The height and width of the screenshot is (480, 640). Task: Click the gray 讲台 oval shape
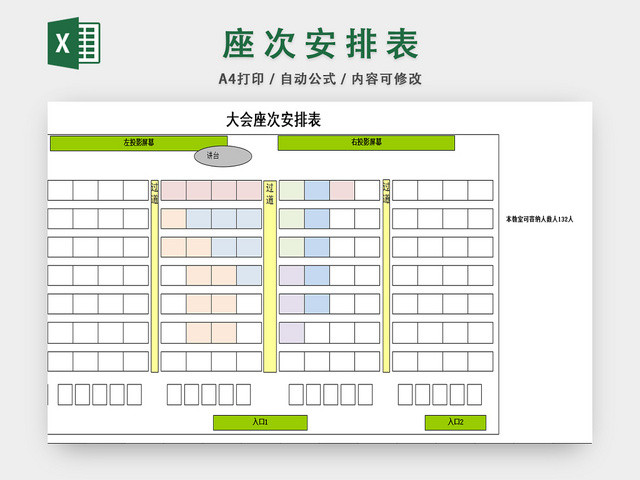tap(223, 156)
